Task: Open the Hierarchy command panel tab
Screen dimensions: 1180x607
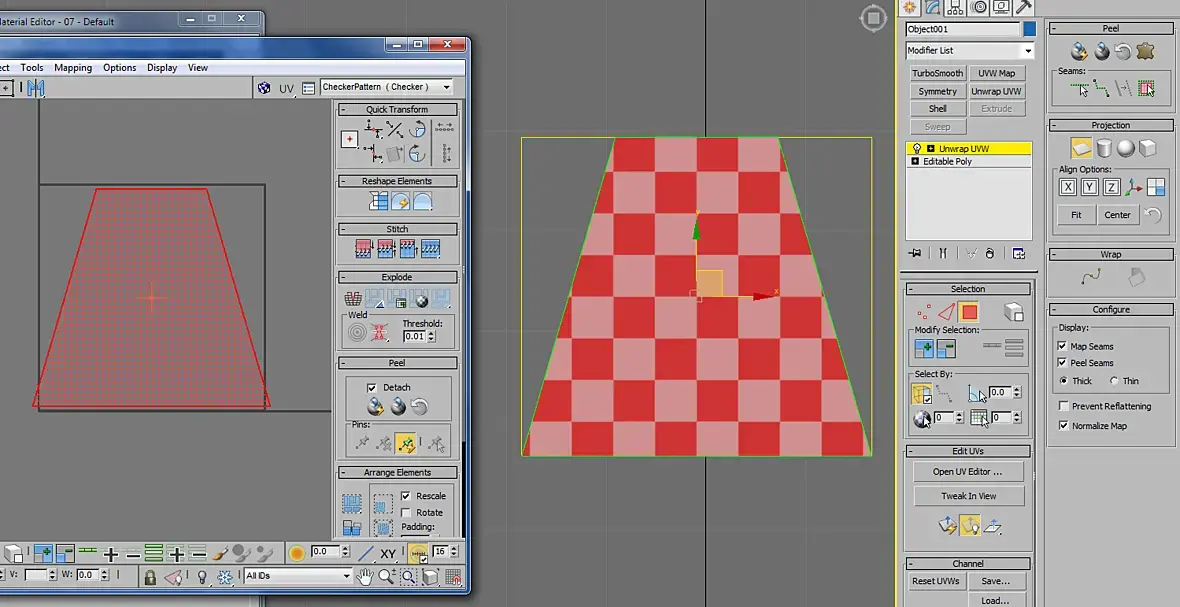Action: pyautogui.click(x=956, y=8)
